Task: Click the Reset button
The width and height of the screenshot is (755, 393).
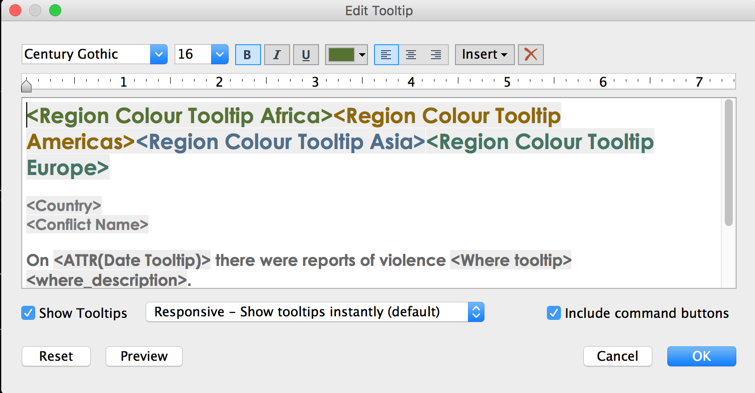Action: (56, 356)
